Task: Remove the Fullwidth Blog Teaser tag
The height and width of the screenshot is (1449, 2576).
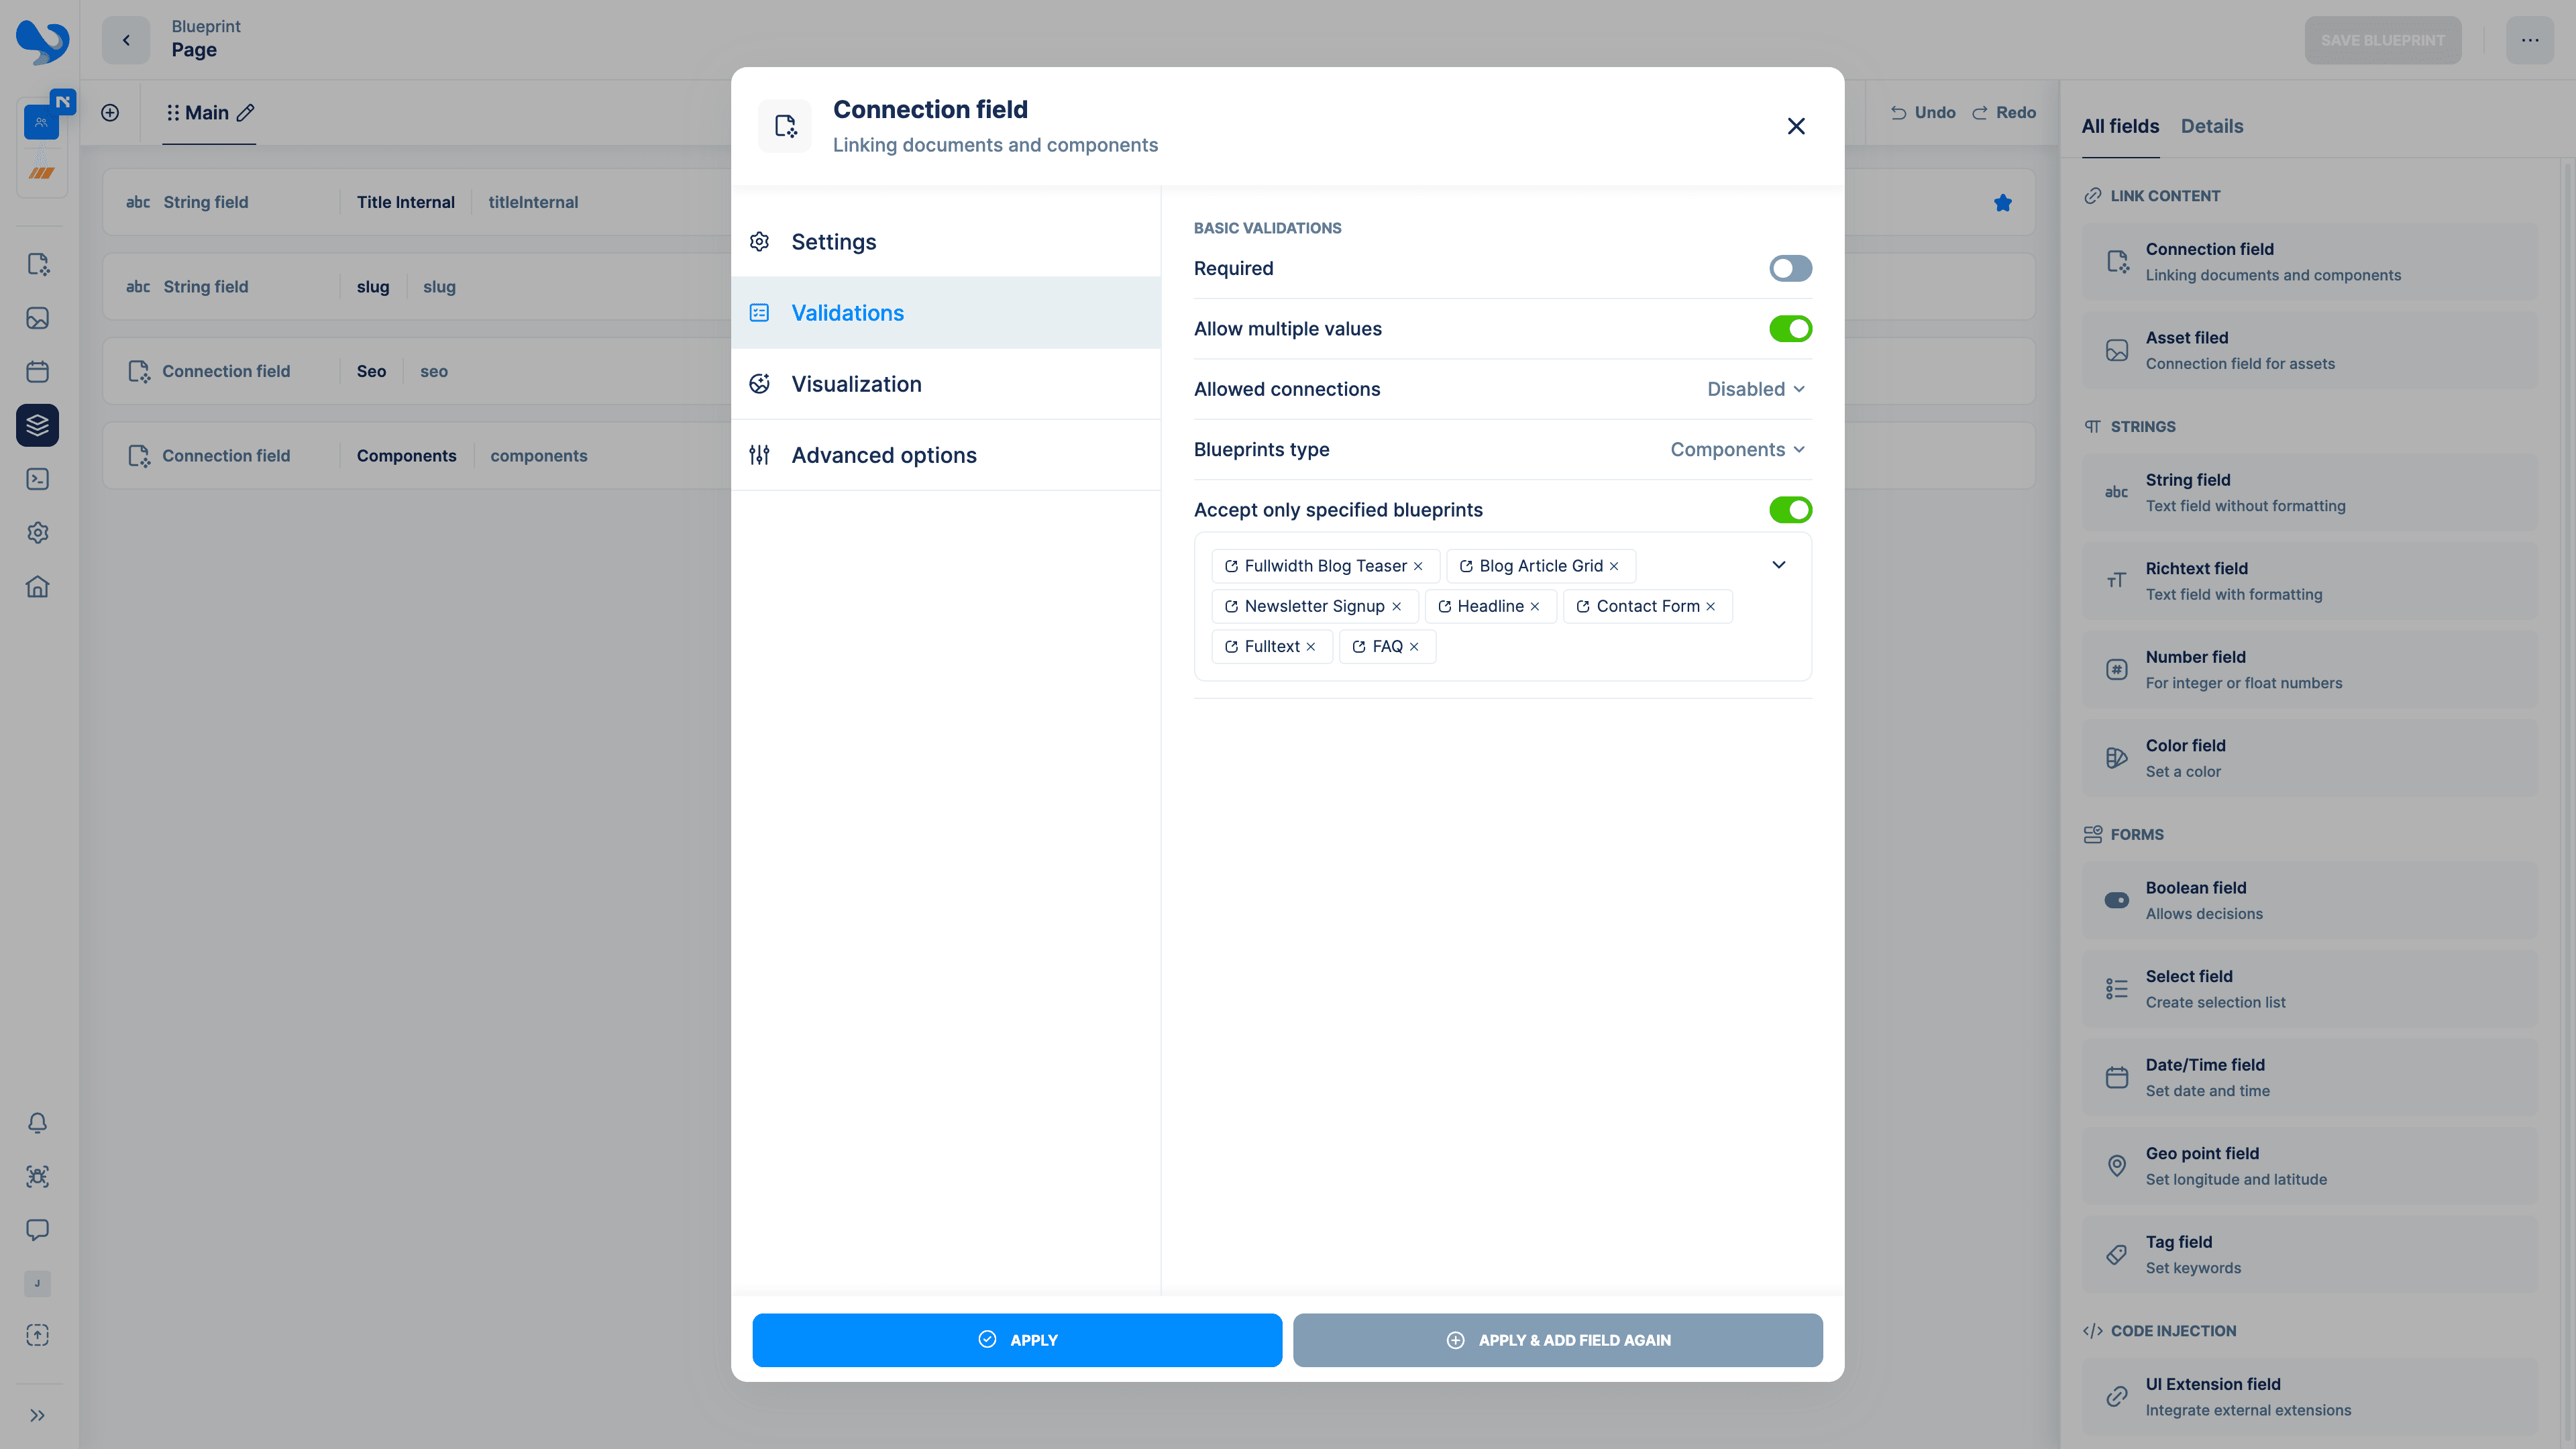Action: click(x=1418, y=566)
